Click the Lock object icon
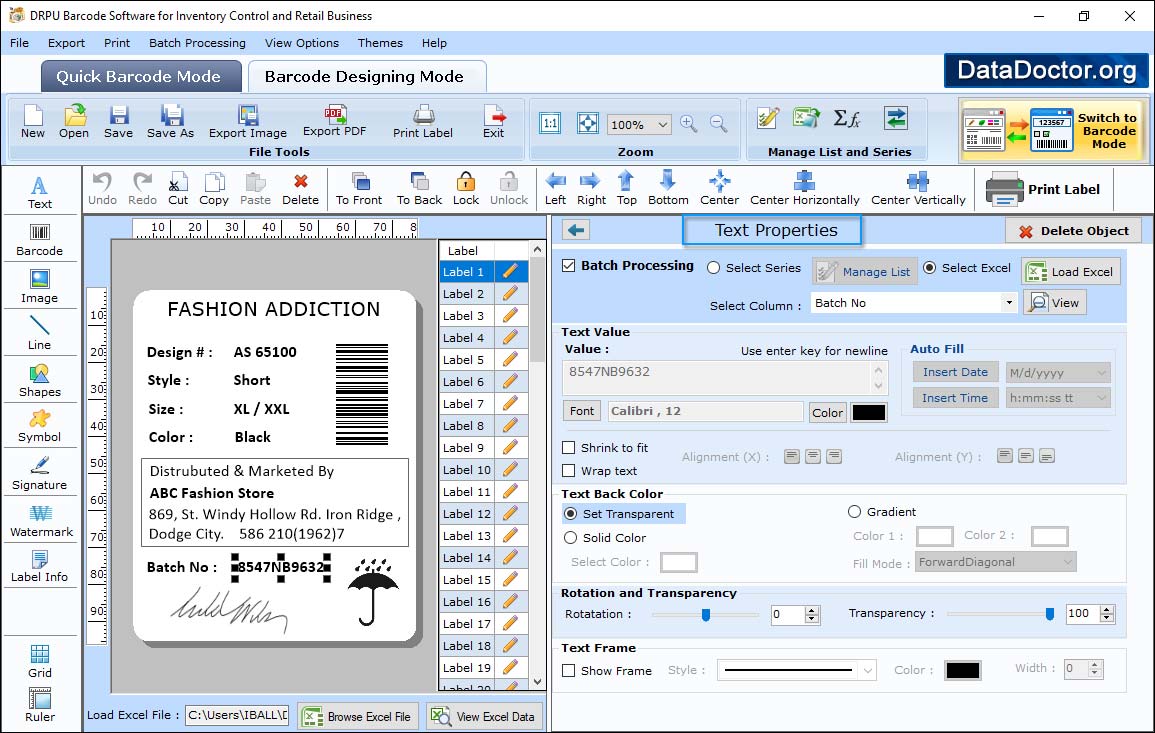This screenshot has width=1155, height=733. coord(466,189)
